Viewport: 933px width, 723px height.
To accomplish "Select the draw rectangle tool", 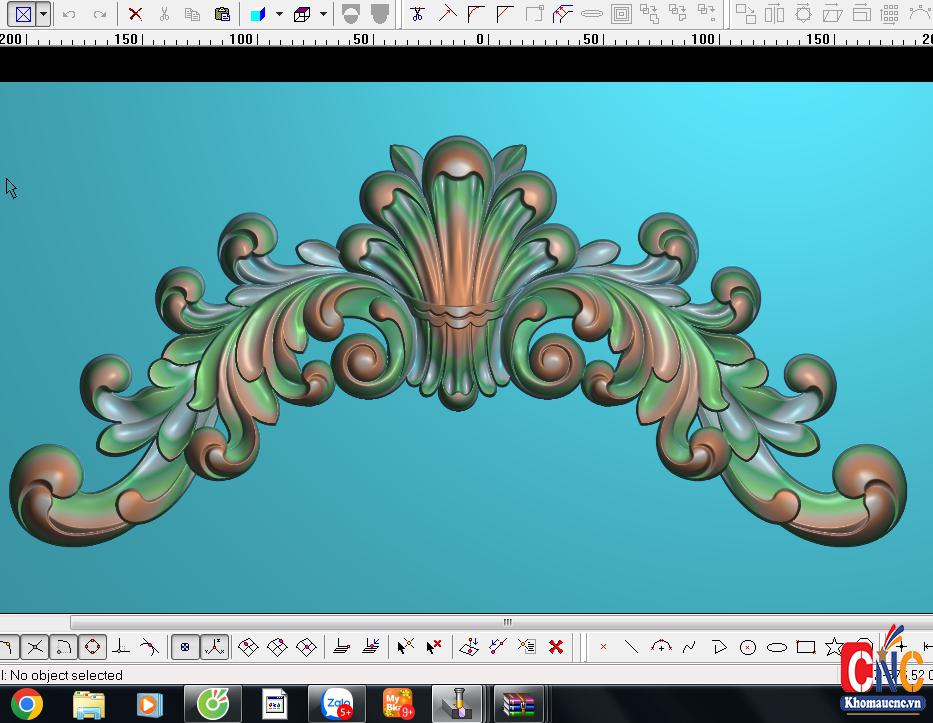I will [805, 647].
